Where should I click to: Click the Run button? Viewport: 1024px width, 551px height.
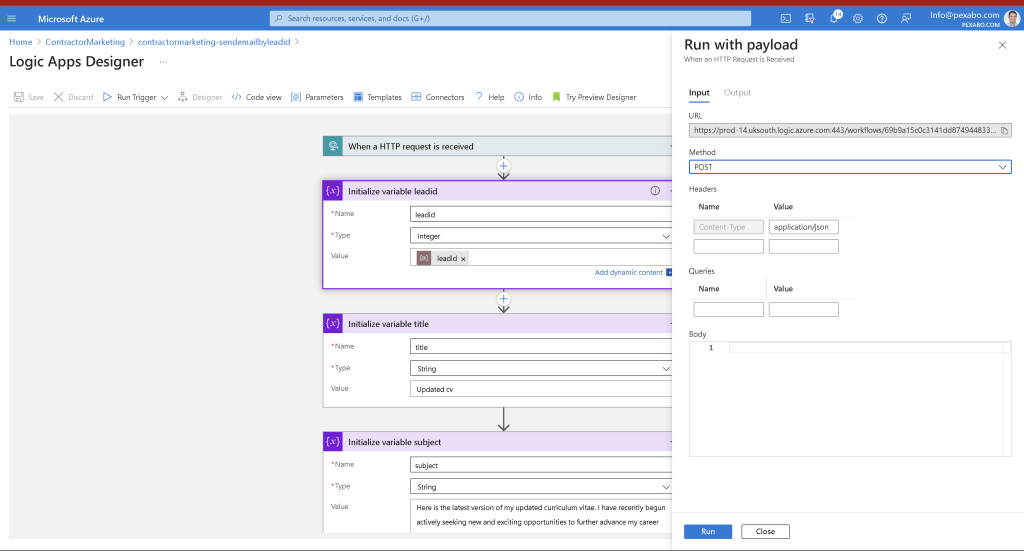708,531
